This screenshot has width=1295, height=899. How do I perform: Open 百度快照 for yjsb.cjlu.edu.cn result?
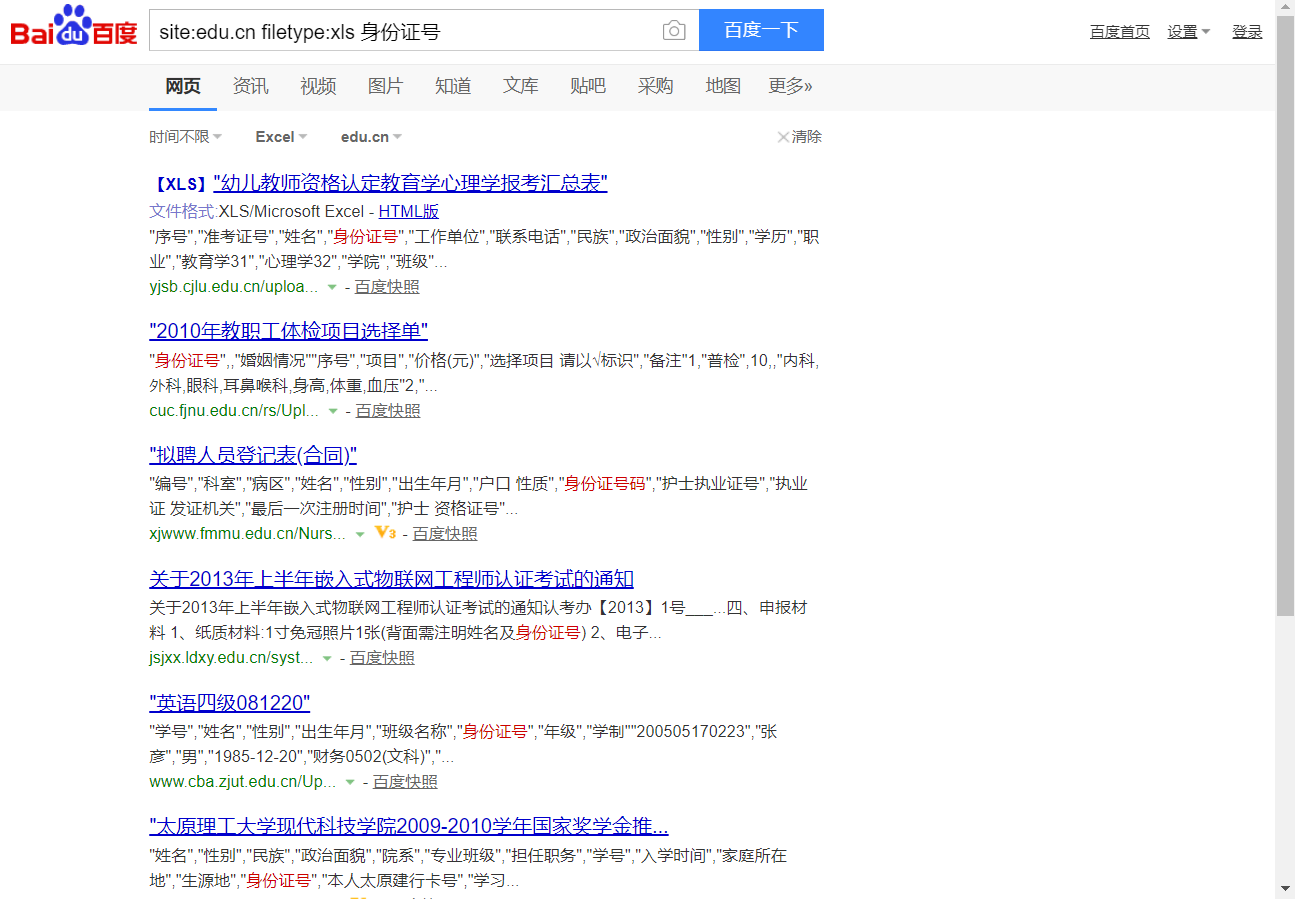[x=387, y=288]
